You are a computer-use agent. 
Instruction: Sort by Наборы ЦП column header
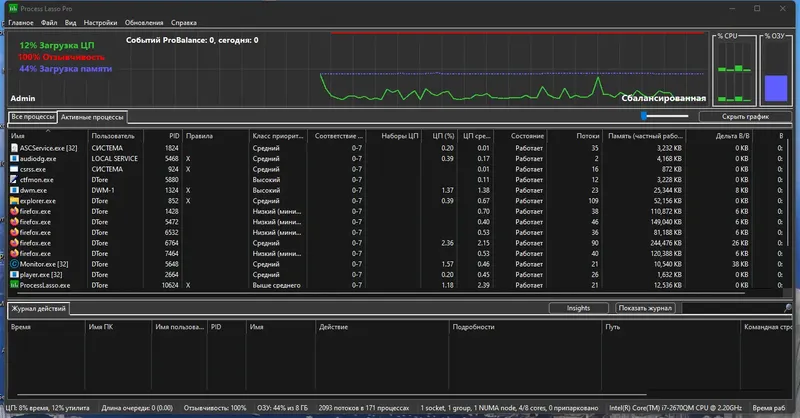click(x=393, y=136)
